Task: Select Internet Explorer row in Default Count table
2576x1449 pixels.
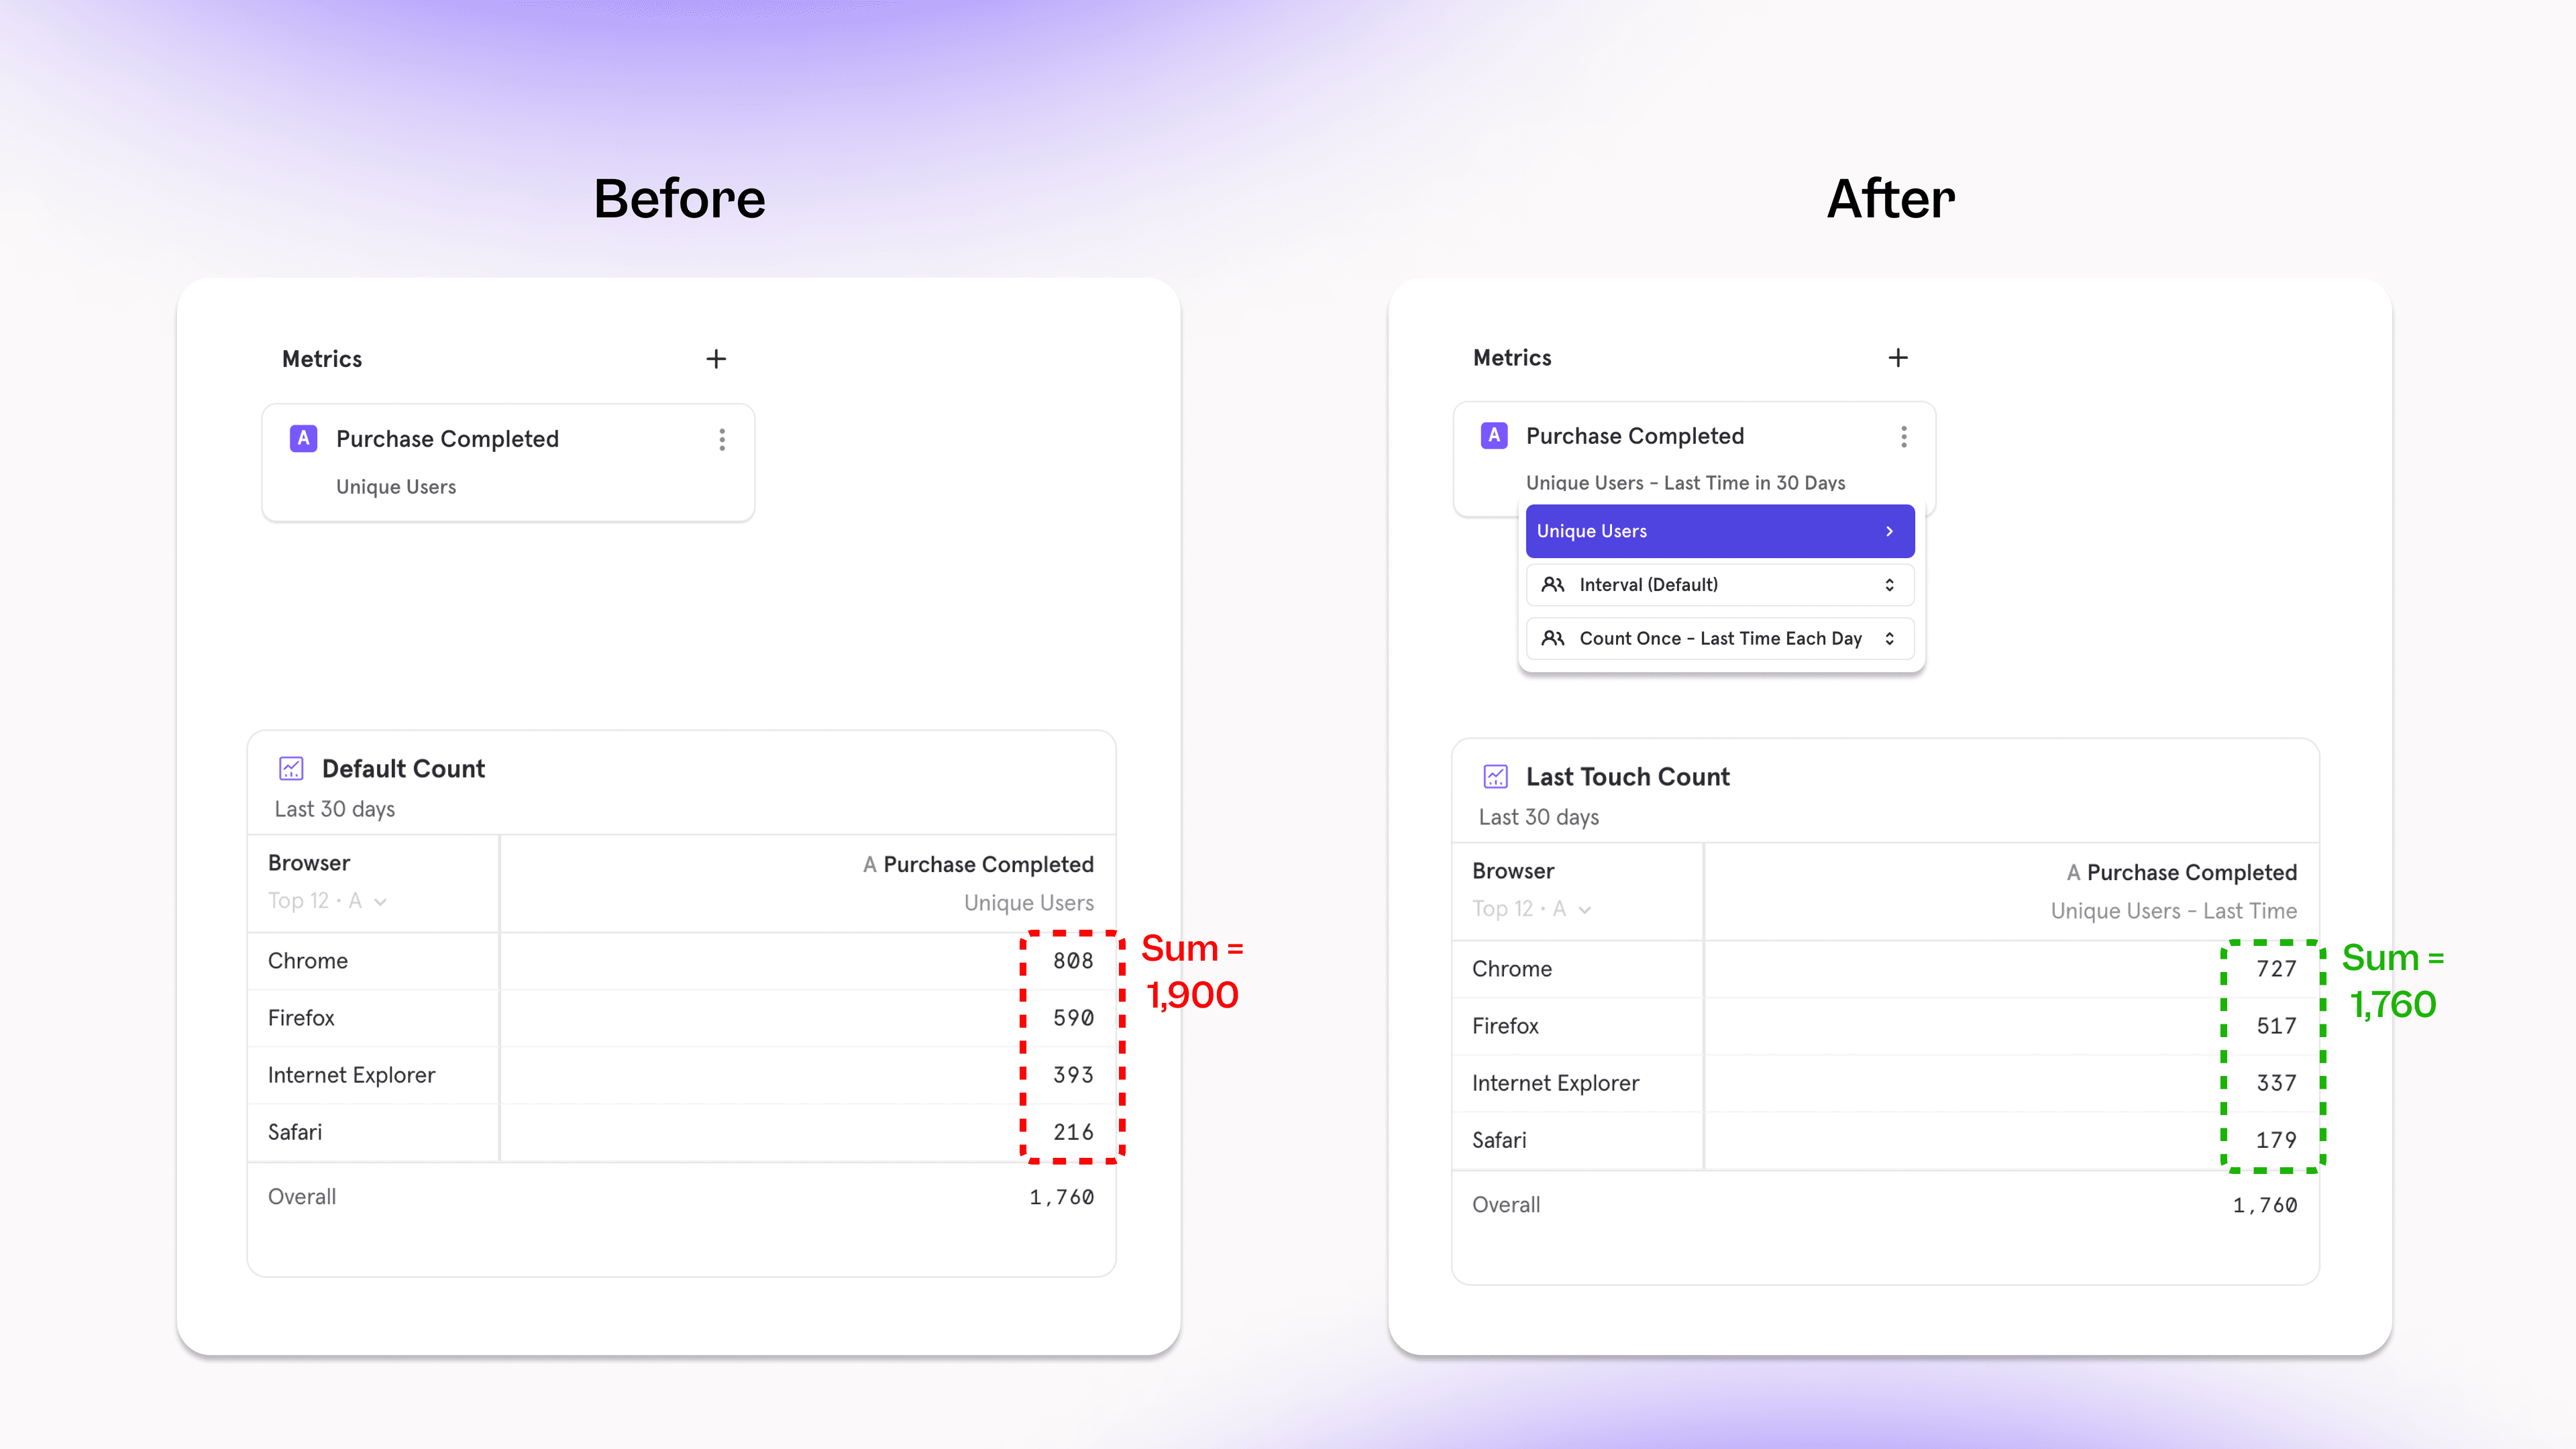Action: [682, 1075]
